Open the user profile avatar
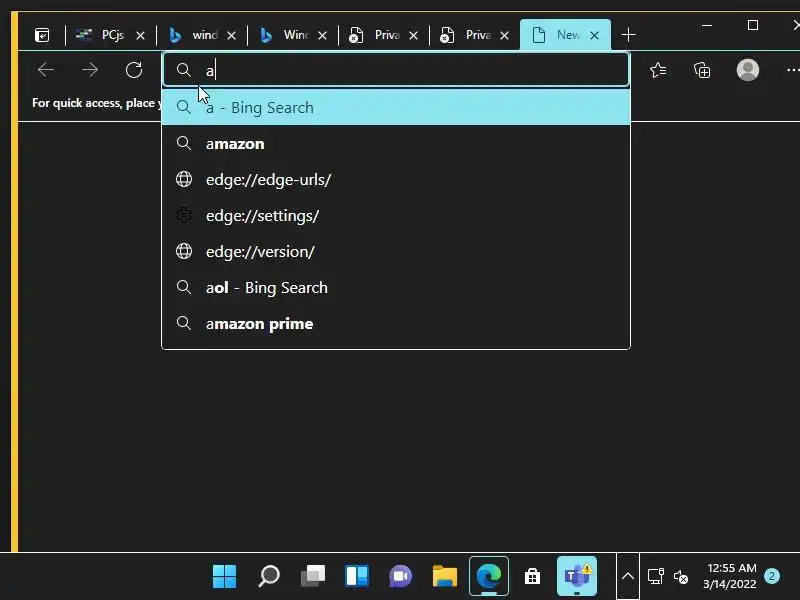Viewport: 800px width, 600px height. click(x=747, y=70)
